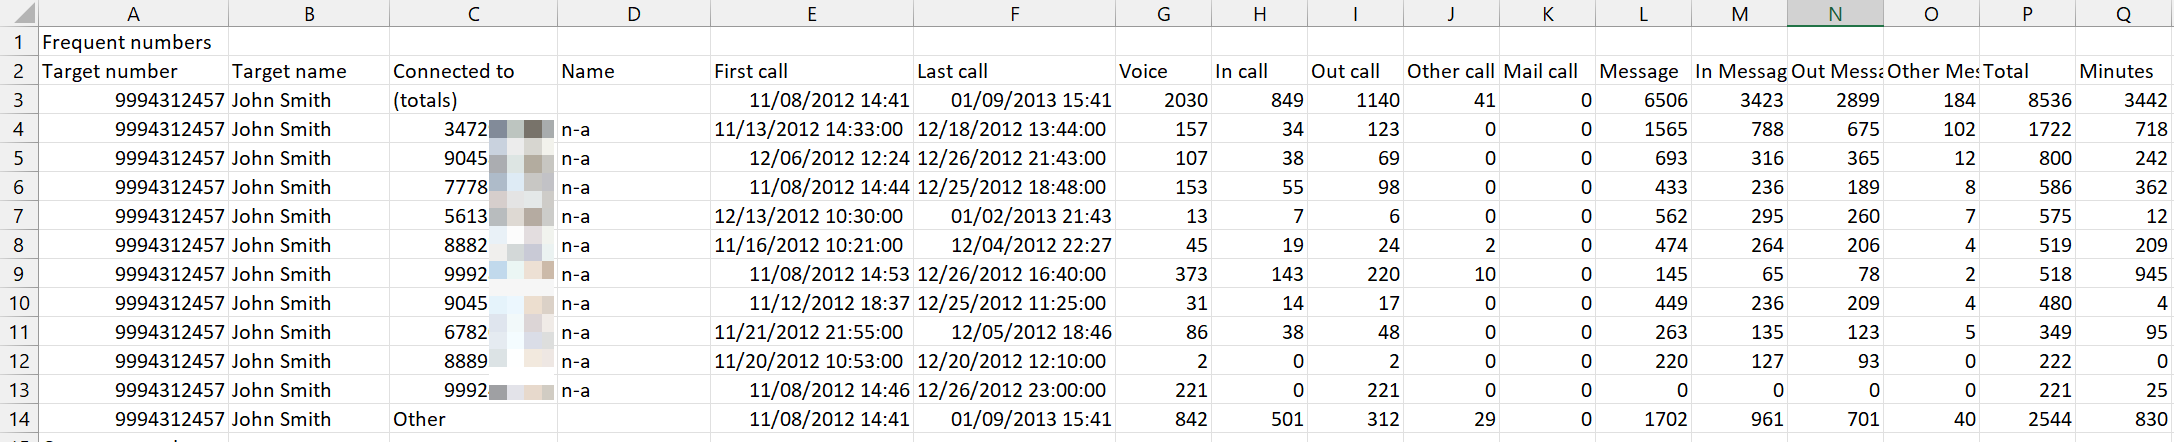The height and width of the screenshot is (442, 2174).
Task: Click the 'First call' header cell
Action: pos(751,71)
